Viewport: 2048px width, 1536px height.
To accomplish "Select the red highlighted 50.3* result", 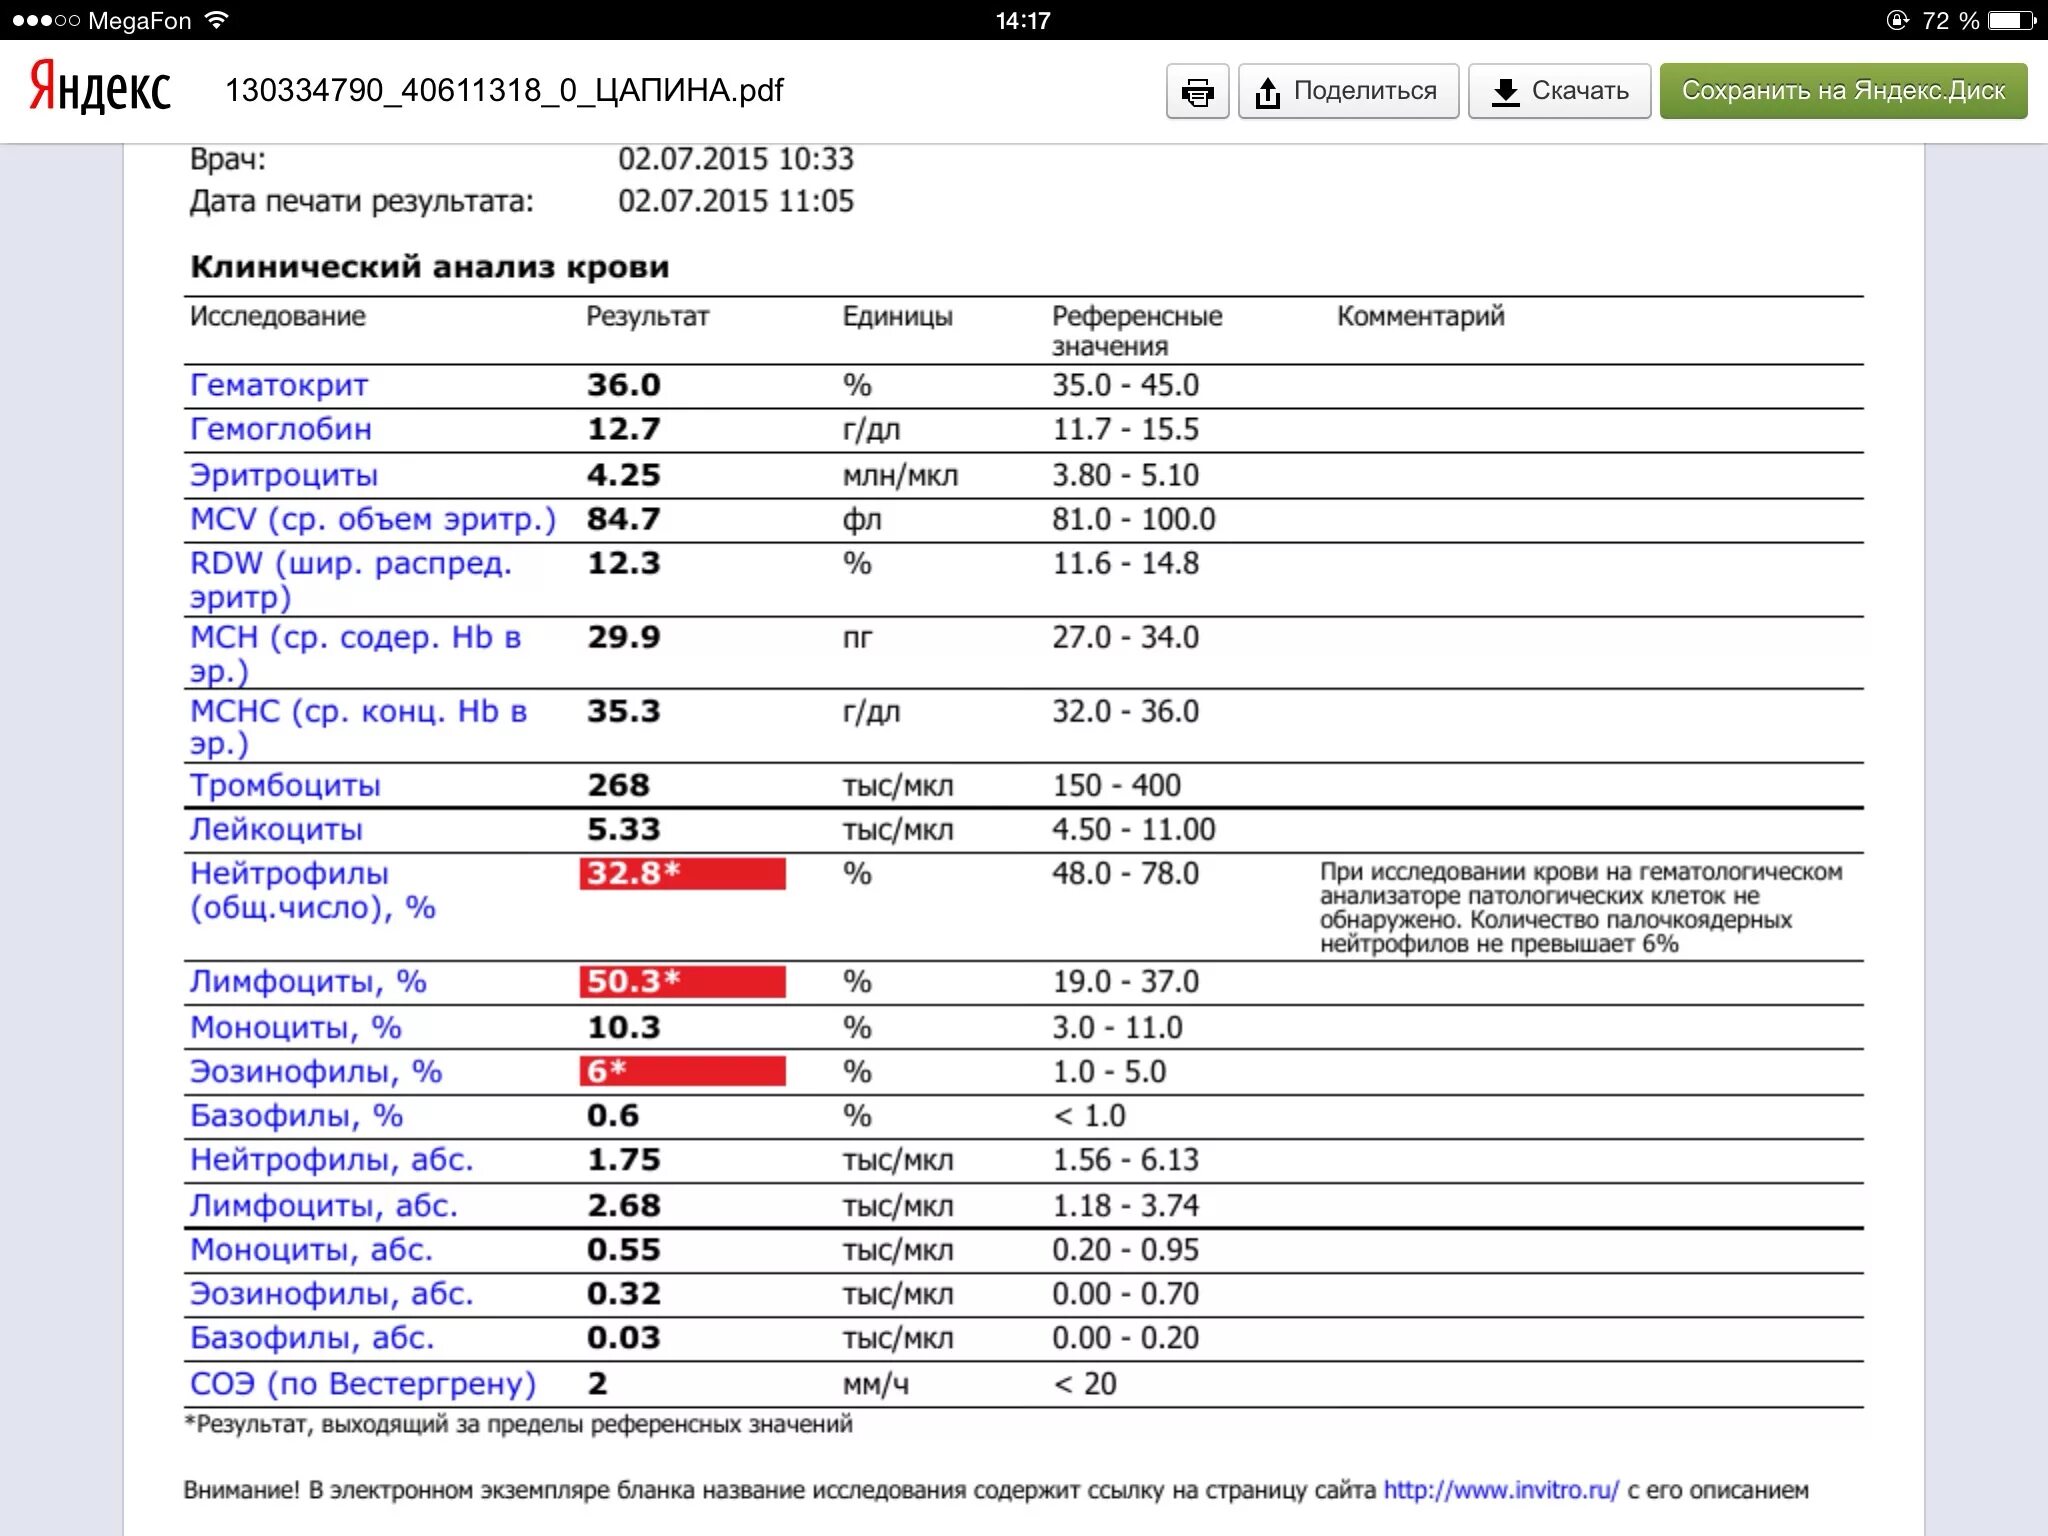I will (683, 981).
